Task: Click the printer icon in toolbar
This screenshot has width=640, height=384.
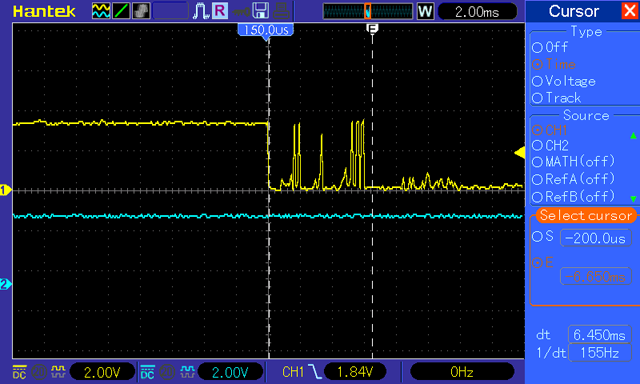Action: 281,11
